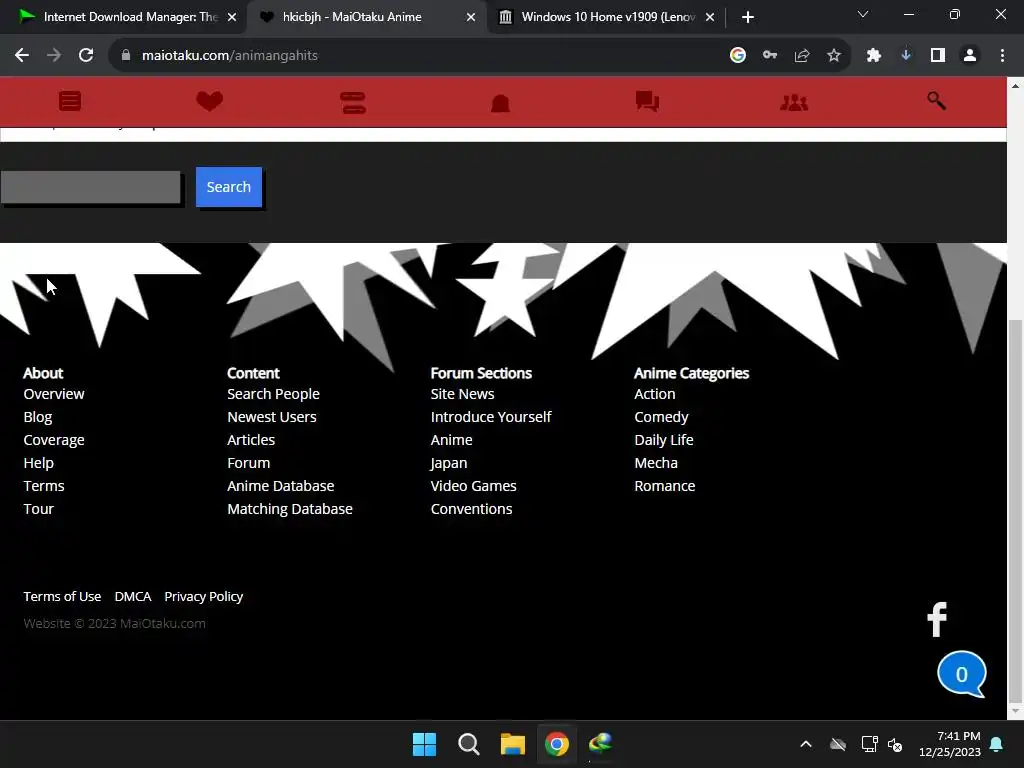Open Chrome extensions puzzle icon

874,56
